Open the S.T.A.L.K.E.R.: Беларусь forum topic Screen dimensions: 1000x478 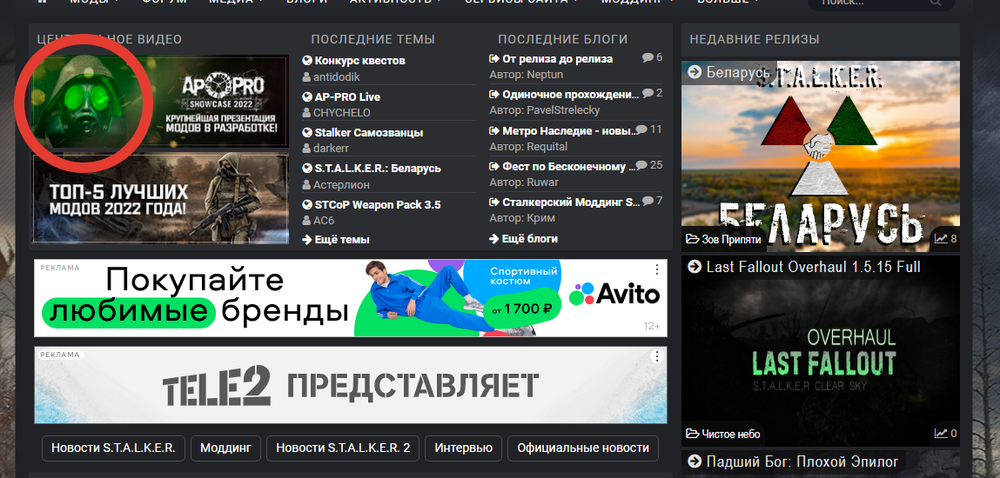tap(378, 168)
